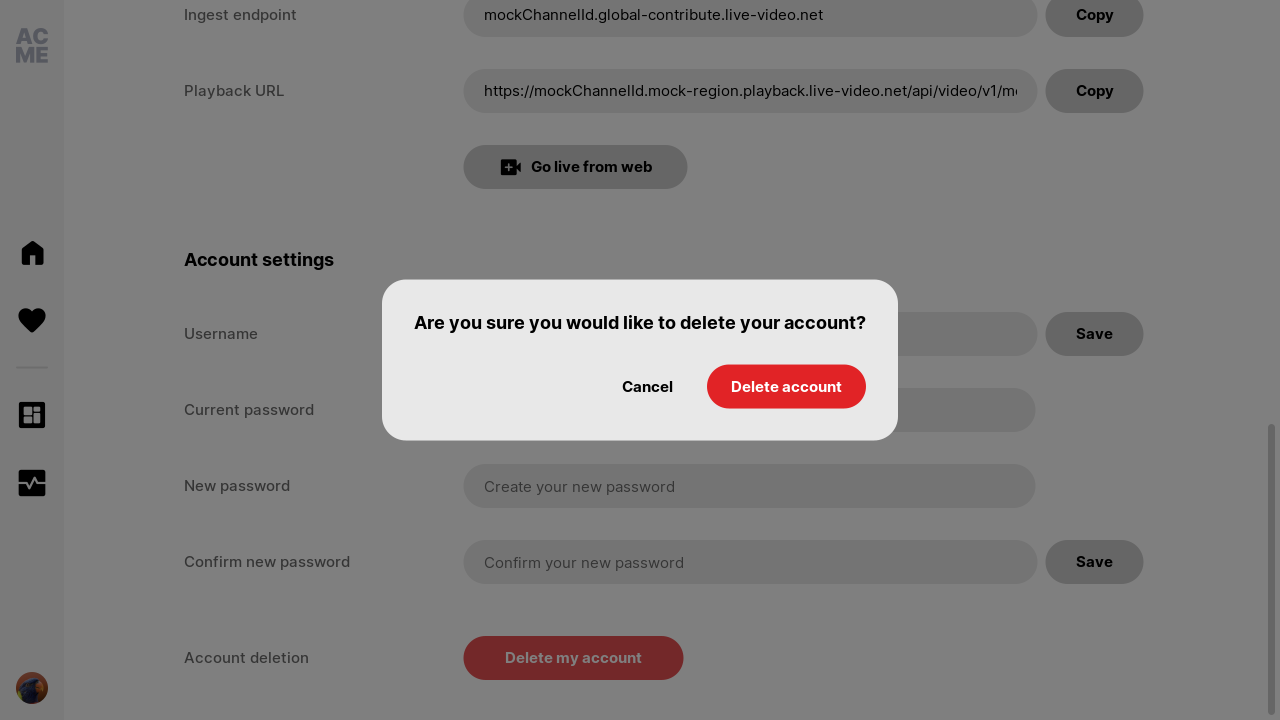Click the Ingest endpoint text field
Viewport: 1280px width, 720px height.
[750, 15]
